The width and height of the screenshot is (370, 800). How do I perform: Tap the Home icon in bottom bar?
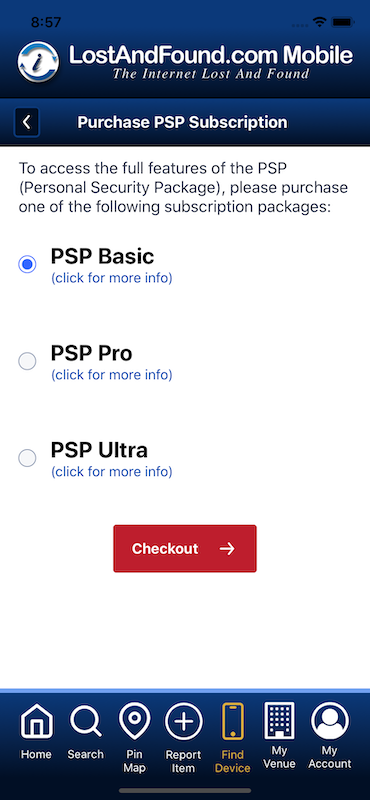pyautogui.click(x=36, y=721)
